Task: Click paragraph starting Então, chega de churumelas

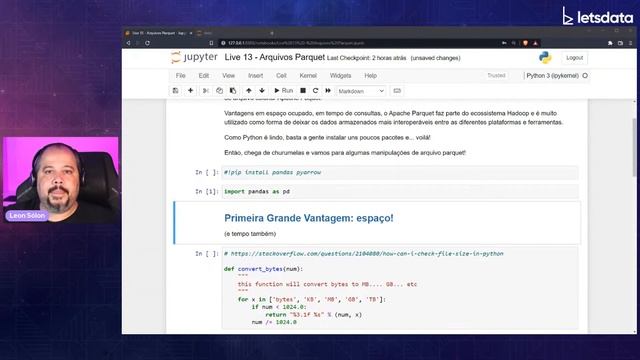Action: pyautogui.click(x=345, y=153)
